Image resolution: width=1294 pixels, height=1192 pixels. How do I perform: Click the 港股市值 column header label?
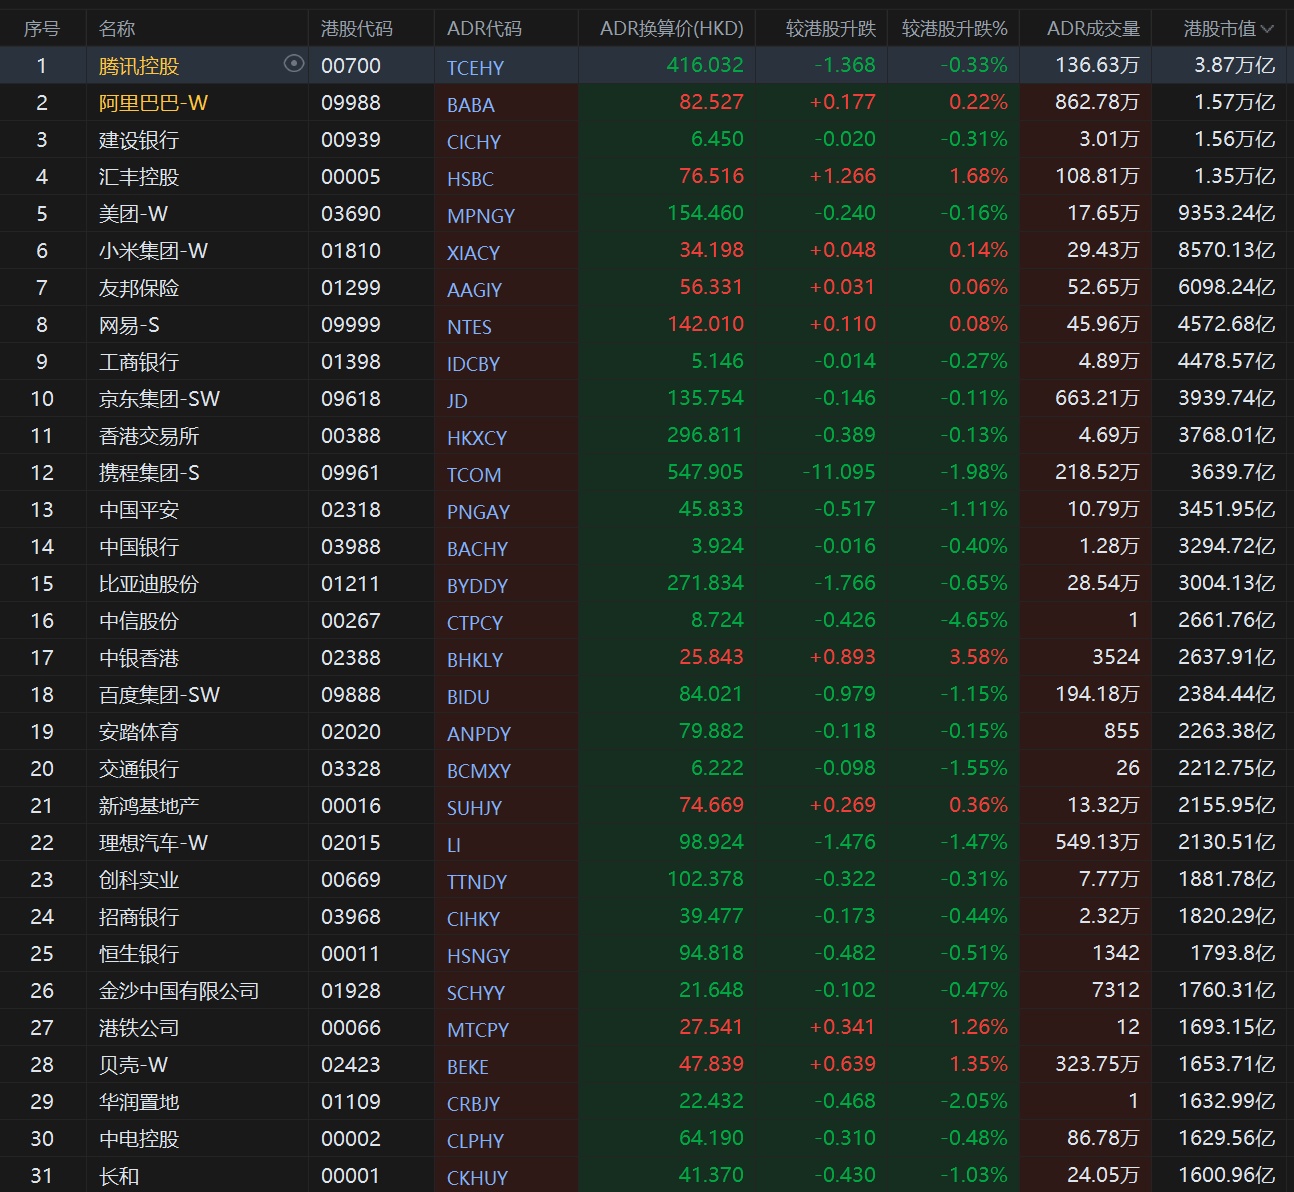[x=1220, y=29]
